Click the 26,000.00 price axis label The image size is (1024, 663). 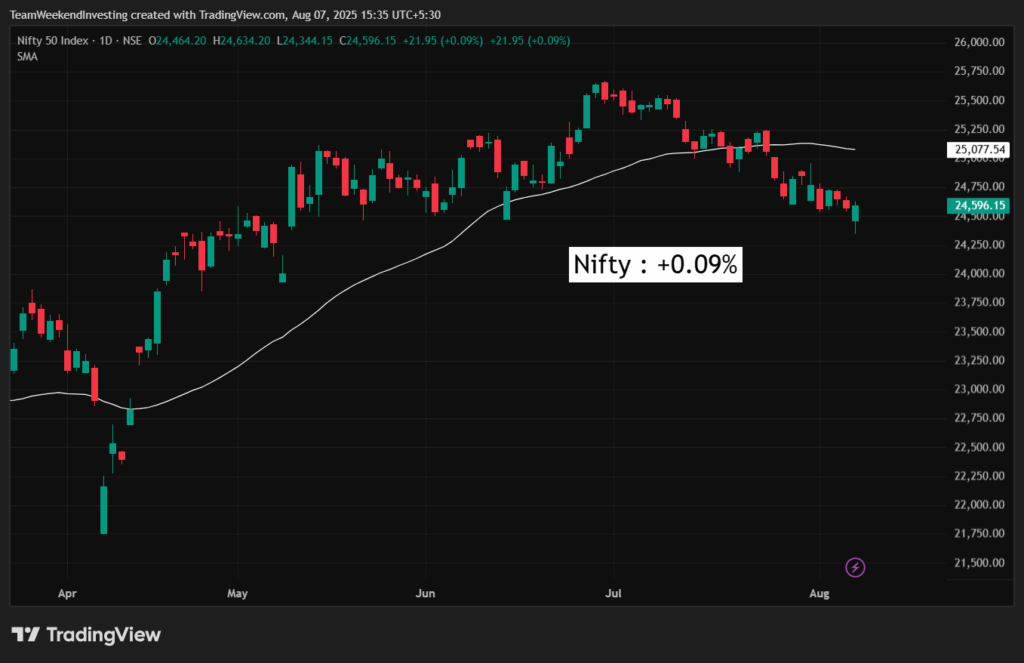(979, 42)
